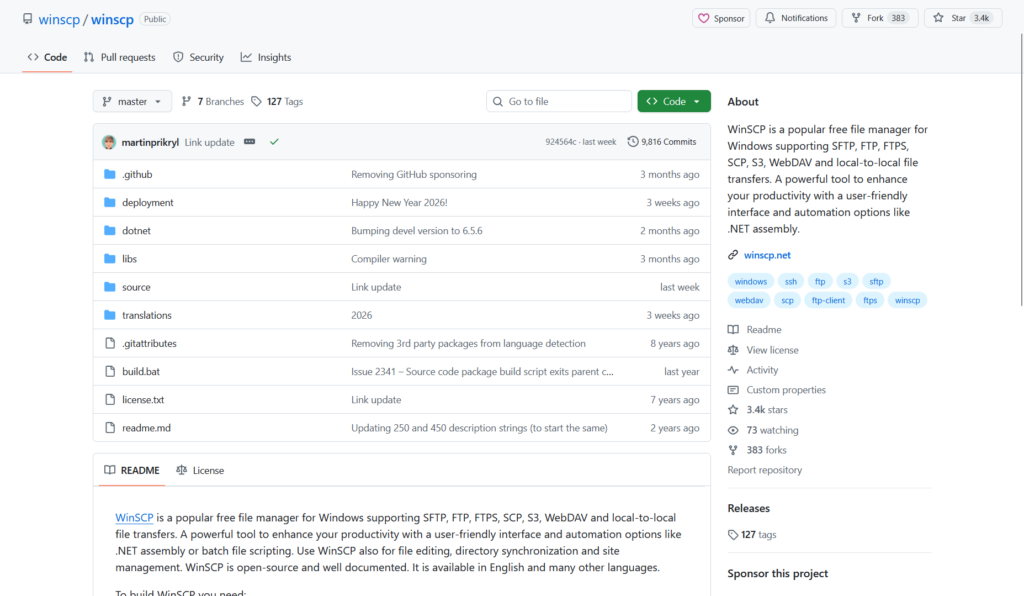Click the 127 Tags icon link

point(277,101)
